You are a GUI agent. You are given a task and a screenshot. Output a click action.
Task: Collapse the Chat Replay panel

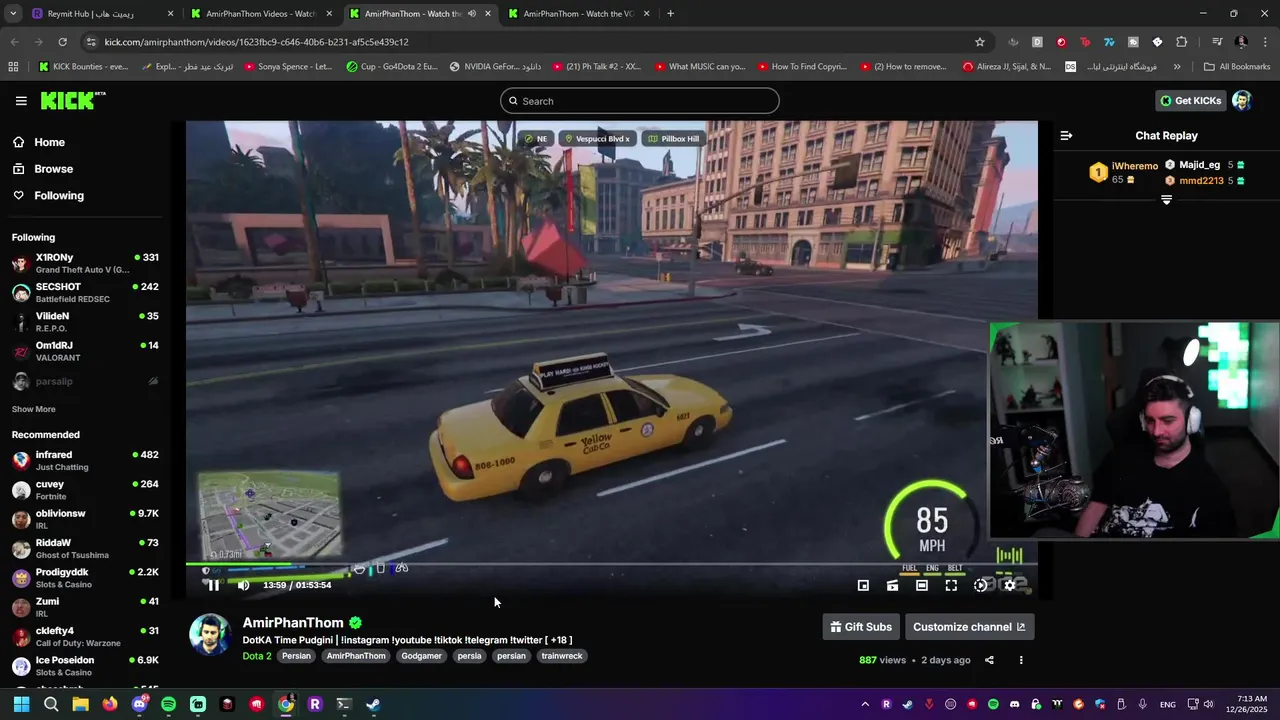pos(1066,135)
